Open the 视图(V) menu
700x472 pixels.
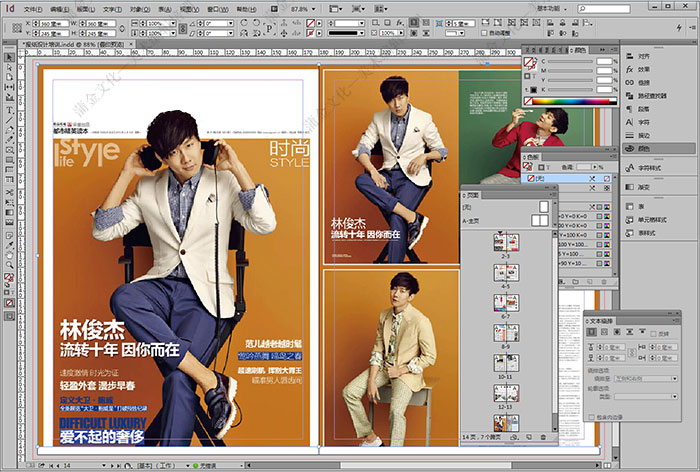click(189, 9)
